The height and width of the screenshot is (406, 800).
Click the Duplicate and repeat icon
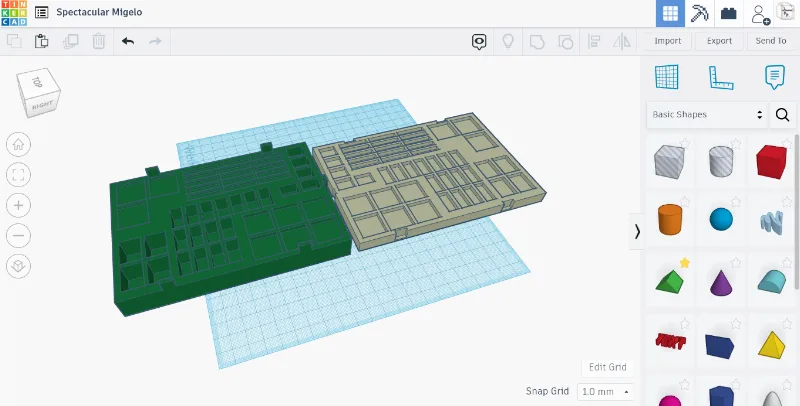[70, 41]
